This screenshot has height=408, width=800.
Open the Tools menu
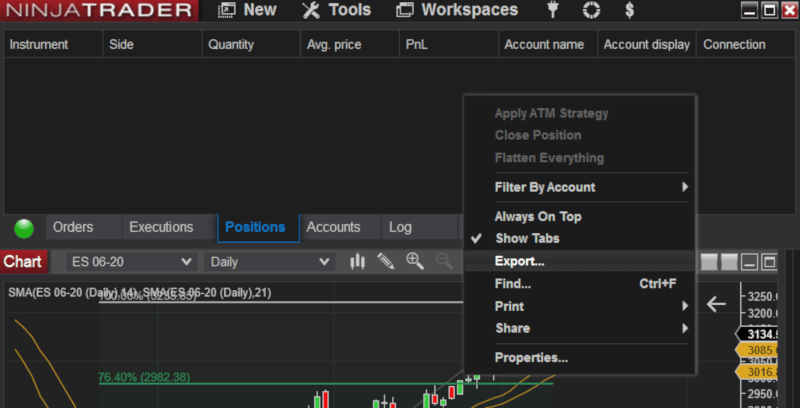(x=336, y=11)
